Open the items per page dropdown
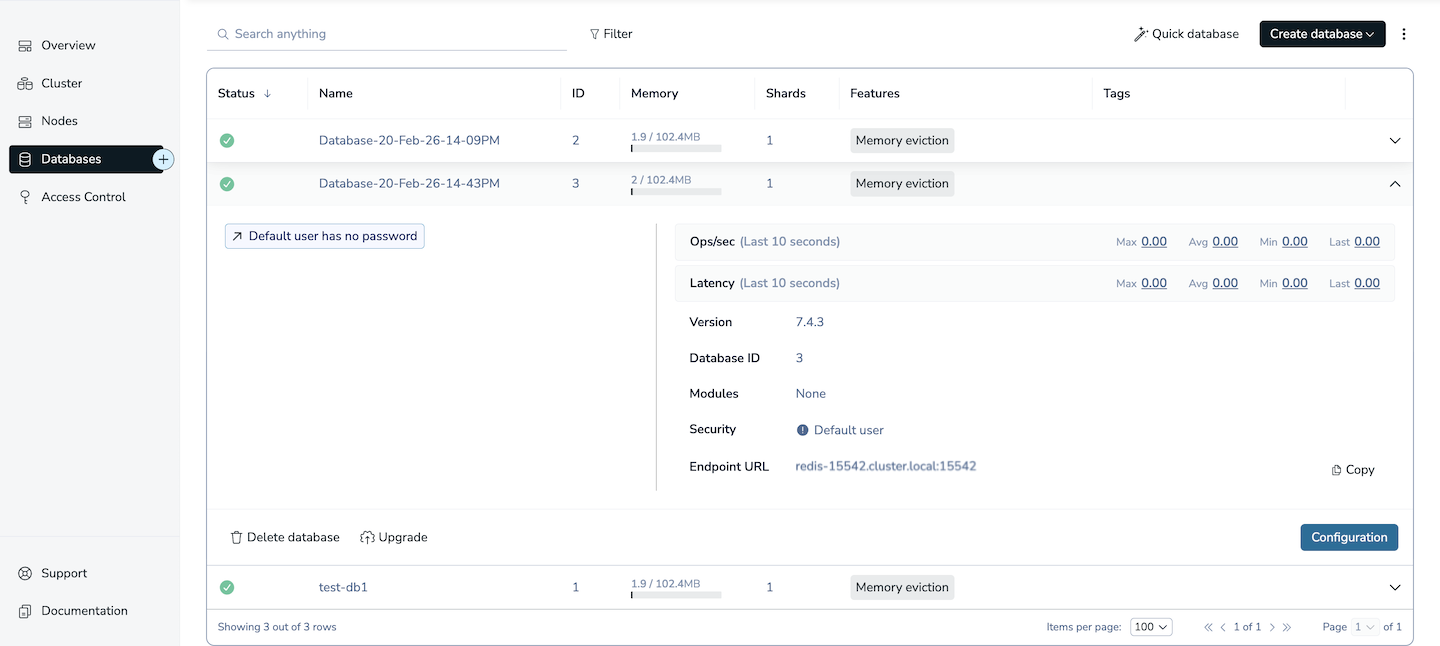Image resolution: width=1440 pixels, height=646 pixels. [x=1150, y=626]
